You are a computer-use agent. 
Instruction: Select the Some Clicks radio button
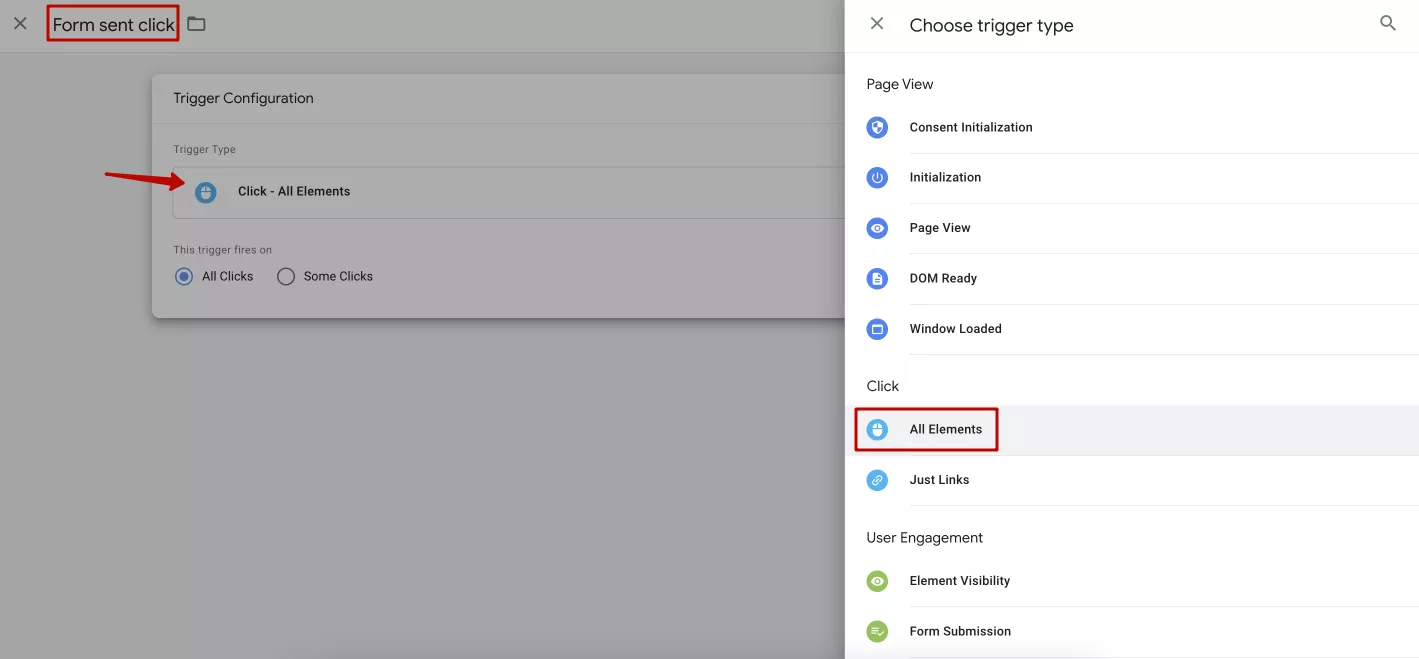click(x=286, y=276)
